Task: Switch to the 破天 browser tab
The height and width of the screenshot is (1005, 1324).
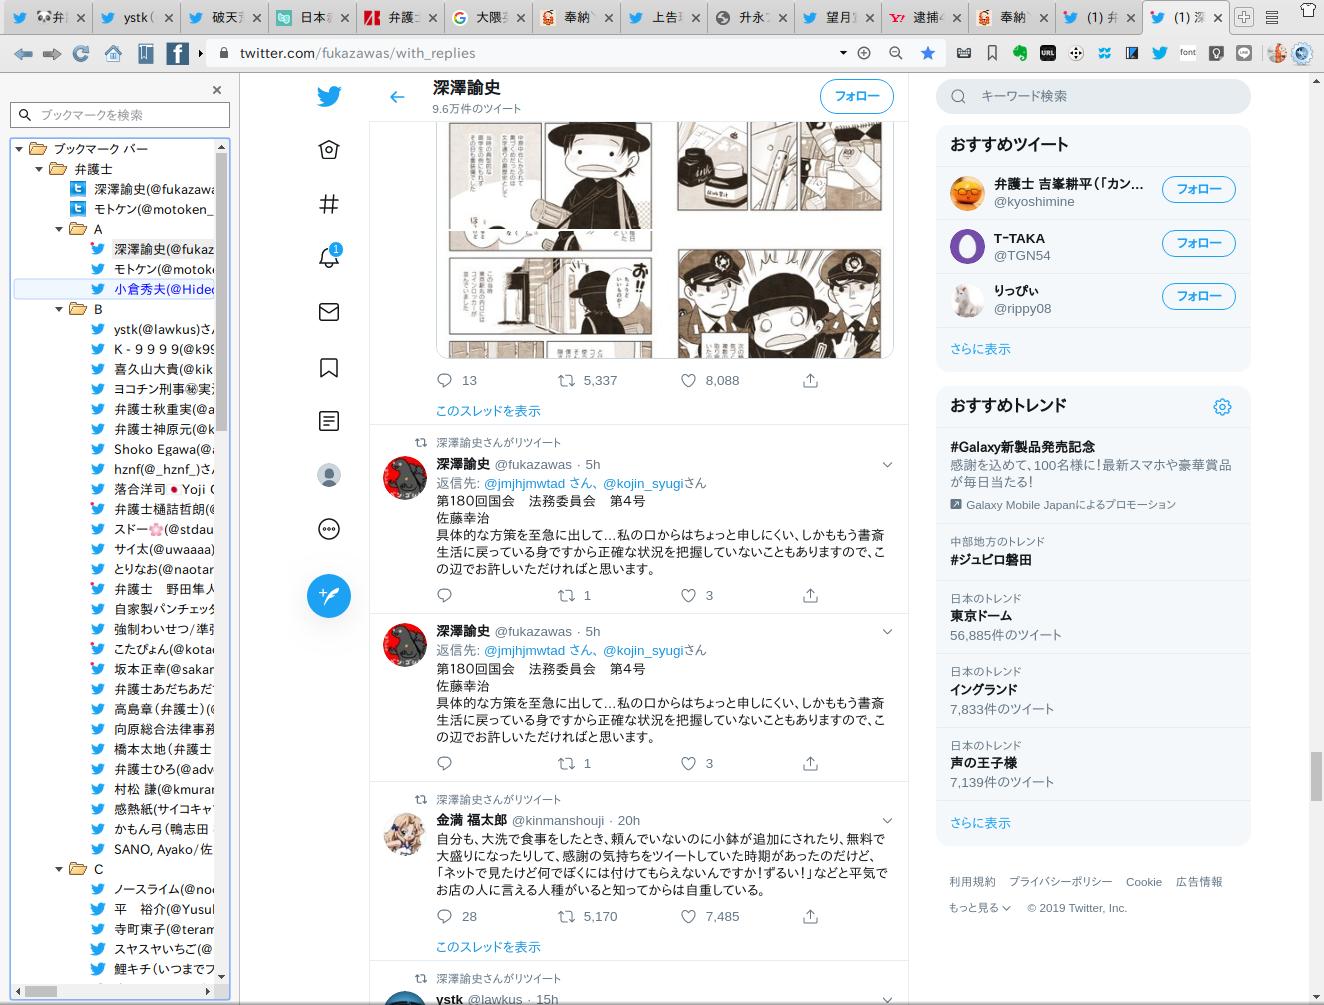Action: pos(224,17)
